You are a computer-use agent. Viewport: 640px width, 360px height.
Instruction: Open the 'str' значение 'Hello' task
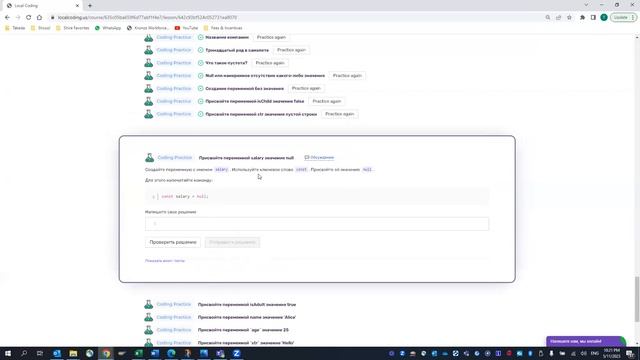[246, 342]
